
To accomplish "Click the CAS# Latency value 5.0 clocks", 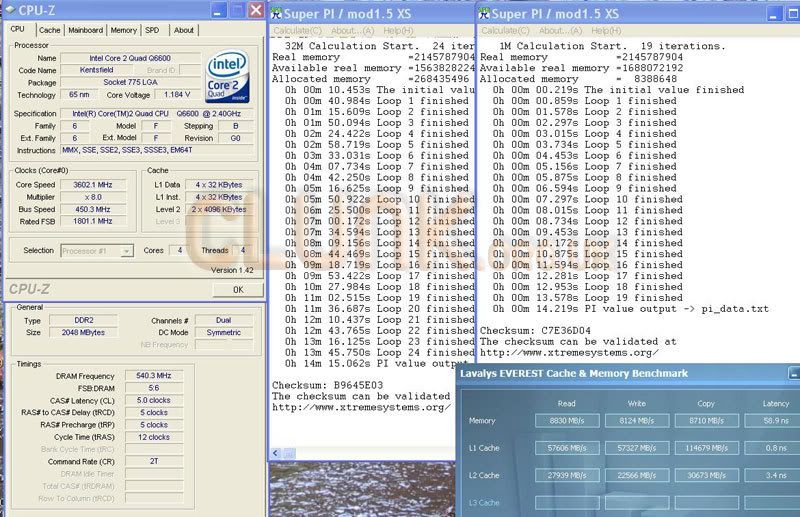I will click(x=154, y=400).
